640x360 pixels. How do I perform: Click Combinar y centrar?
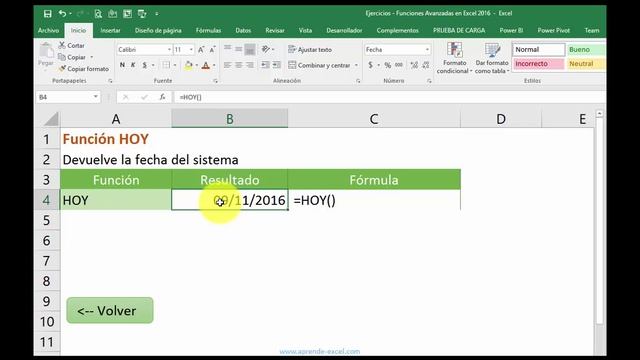click(319, 65)
